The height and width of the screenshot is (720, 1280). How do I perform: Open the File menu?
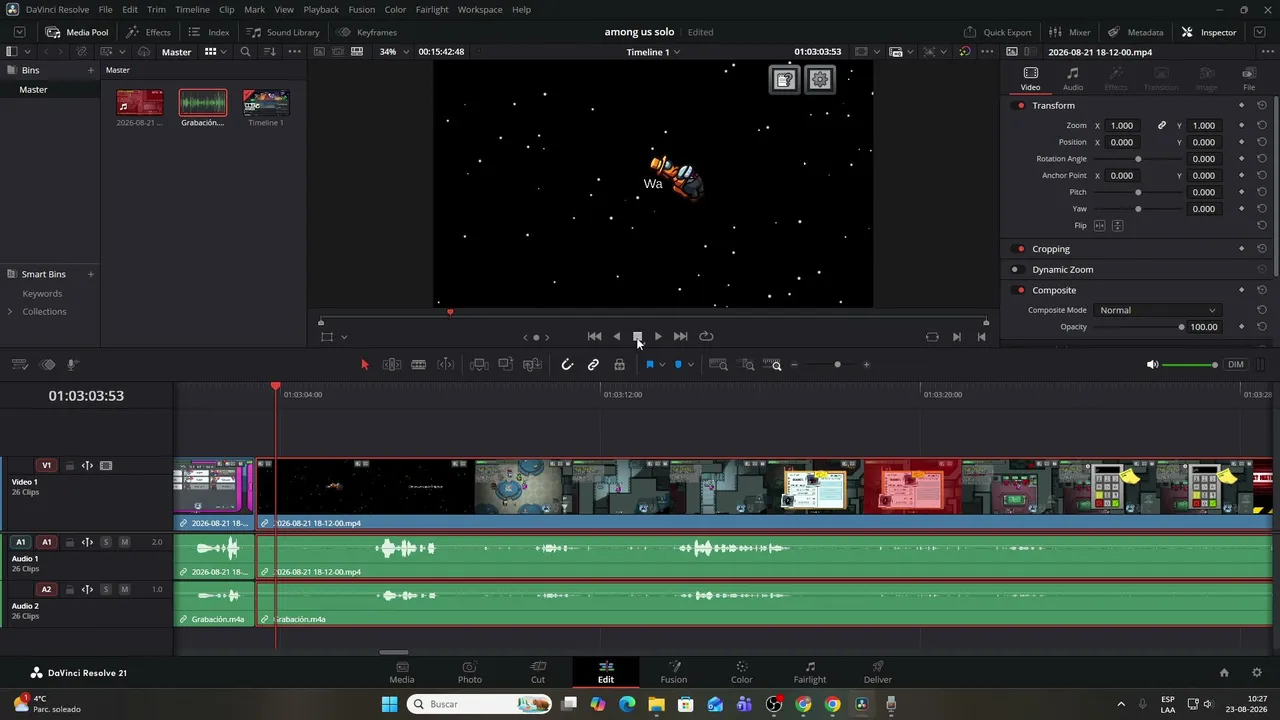105,10
